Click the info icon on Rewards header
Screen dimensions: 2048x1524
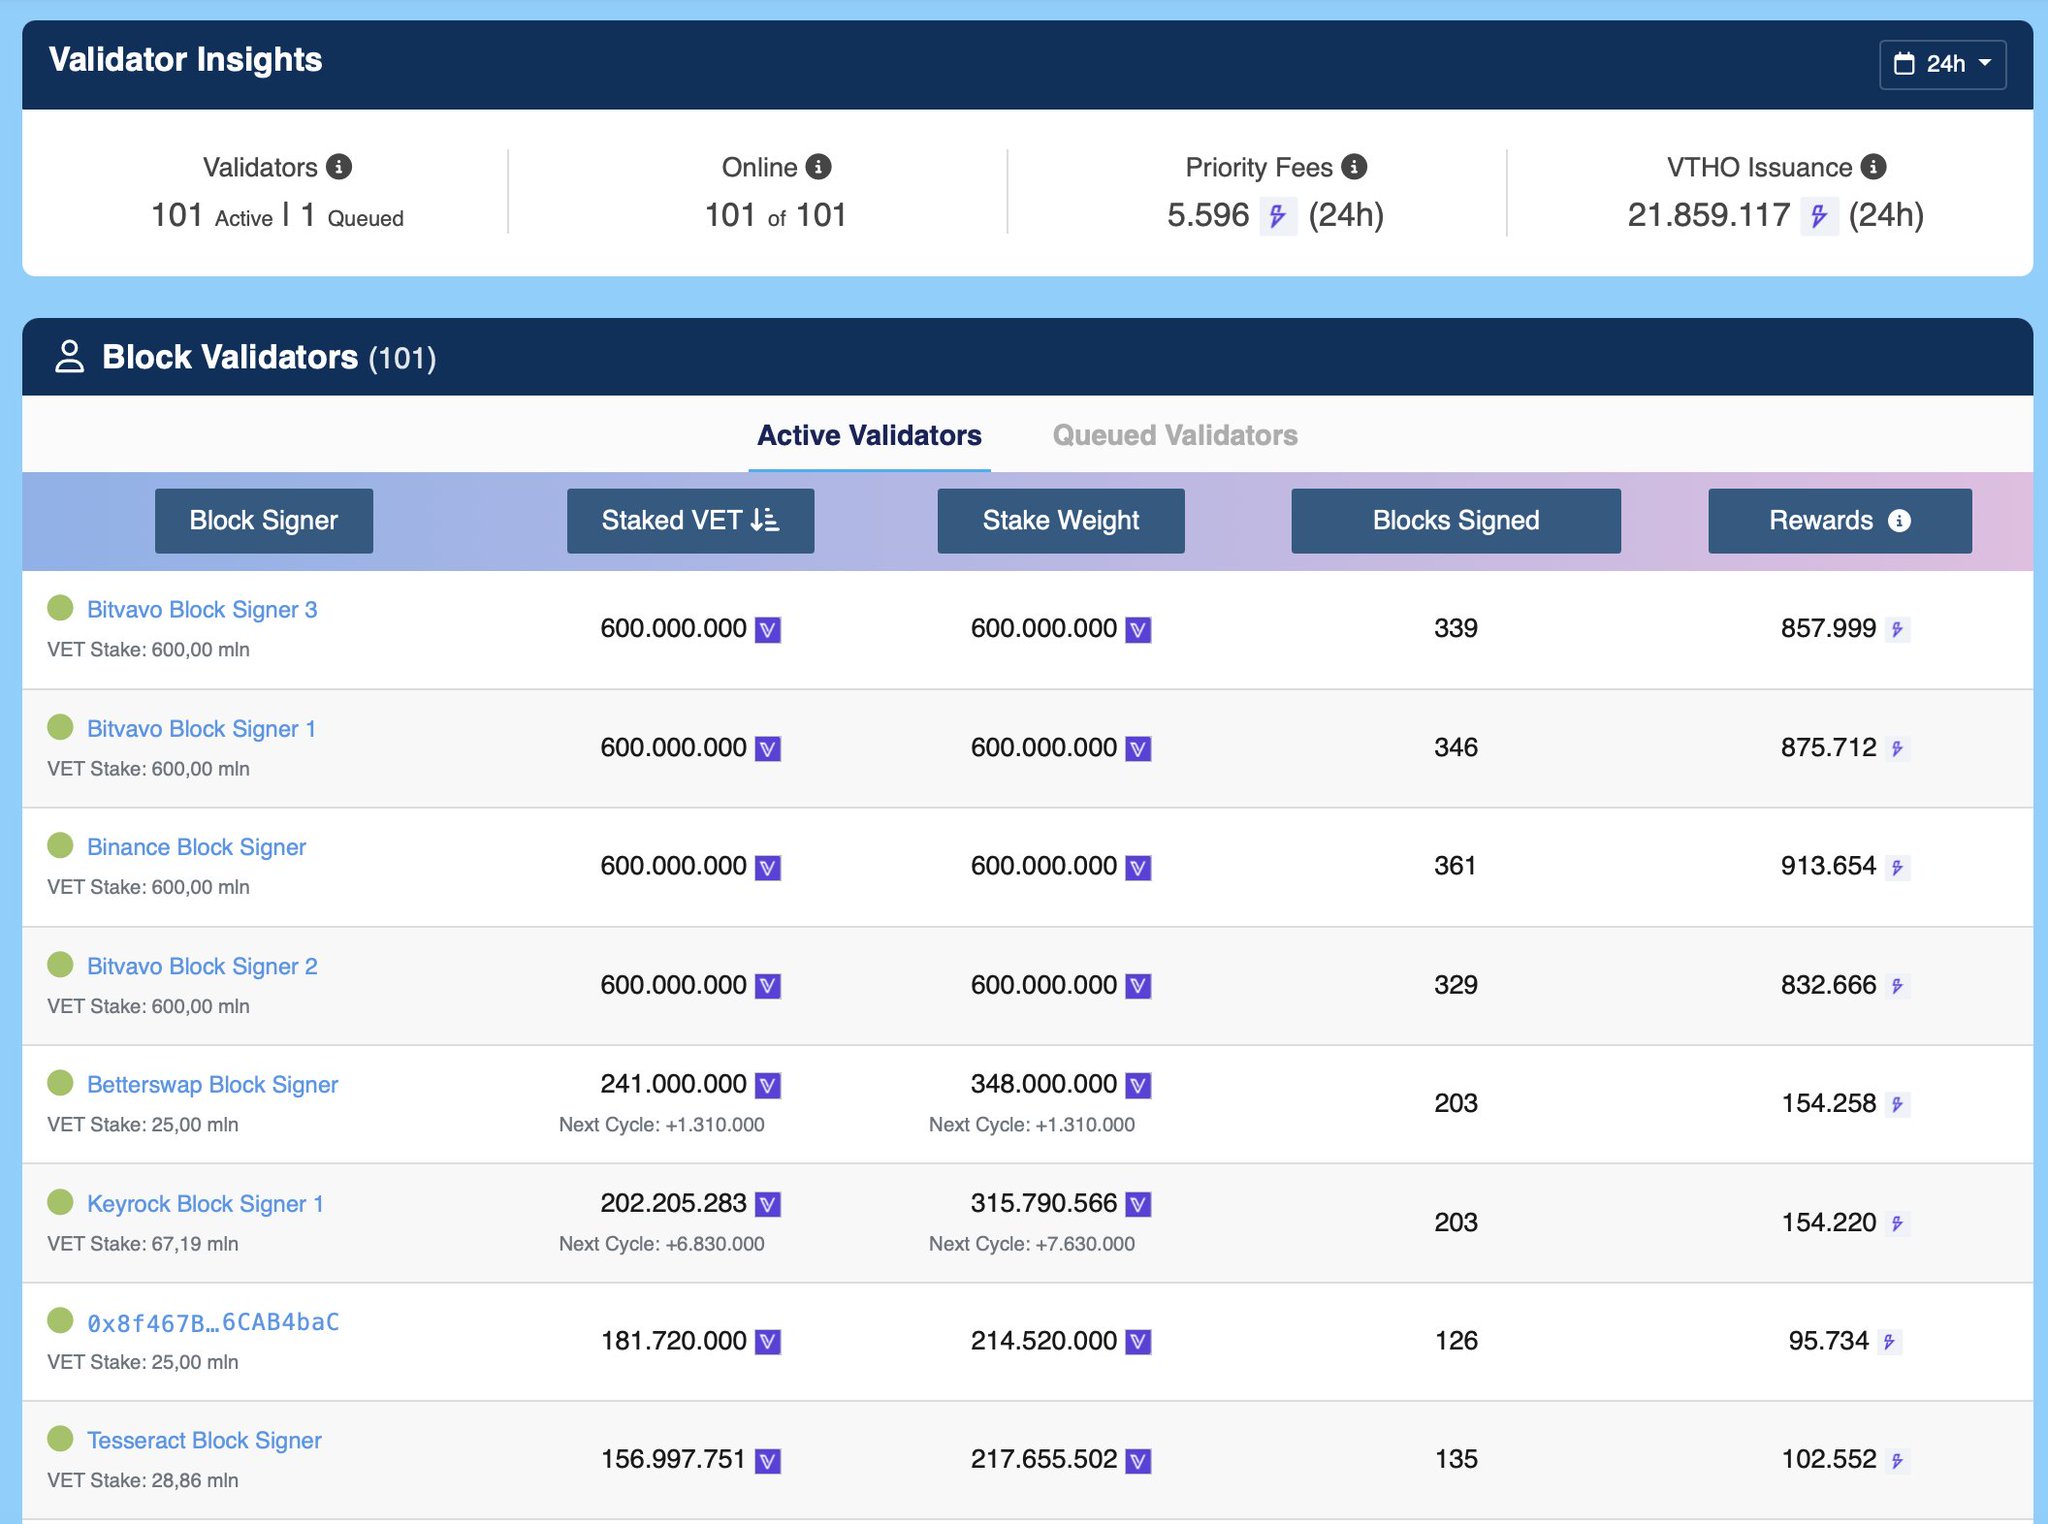click(x=1898, y=521)
